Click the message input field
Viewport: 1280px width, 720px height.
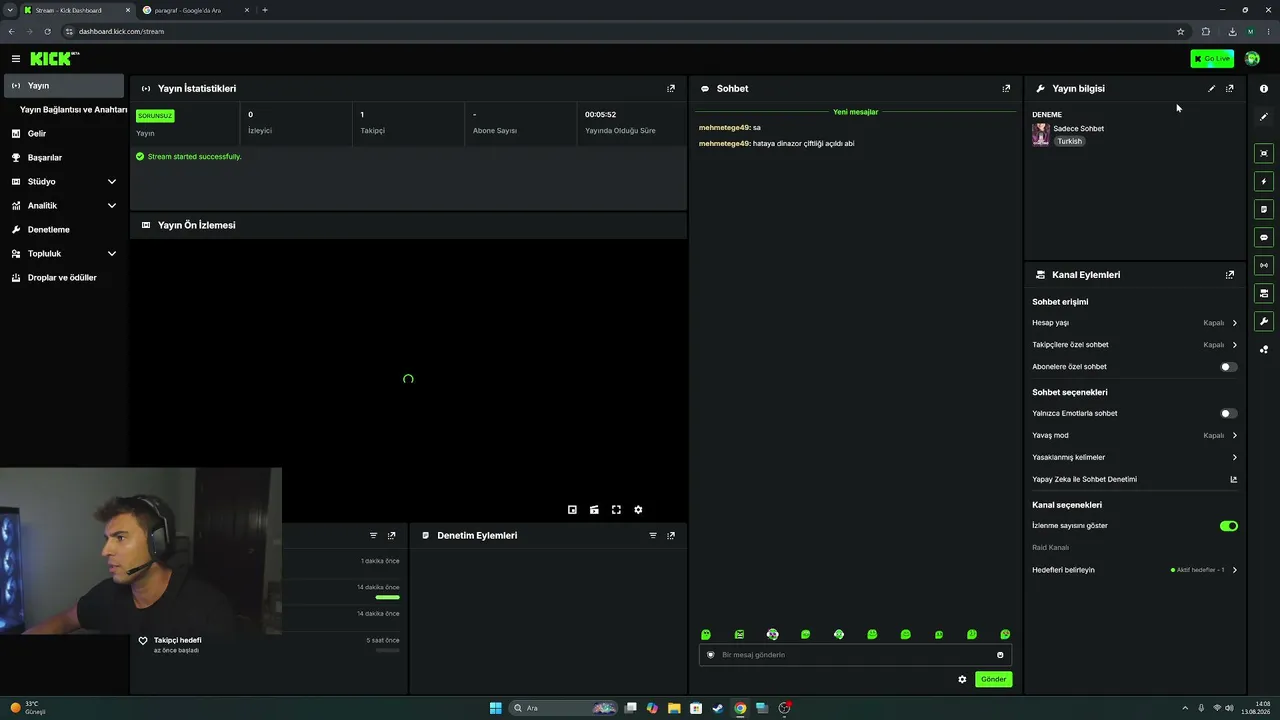[855, 655]
